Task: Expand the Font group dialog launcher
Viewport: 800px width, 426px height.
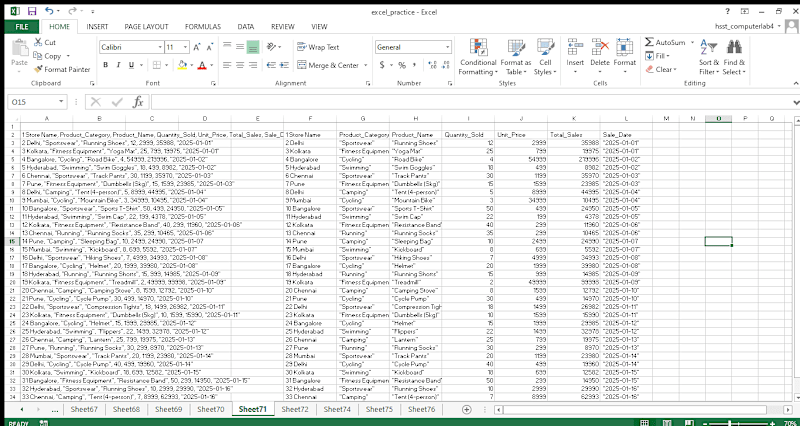Action: tap(214, 83)
